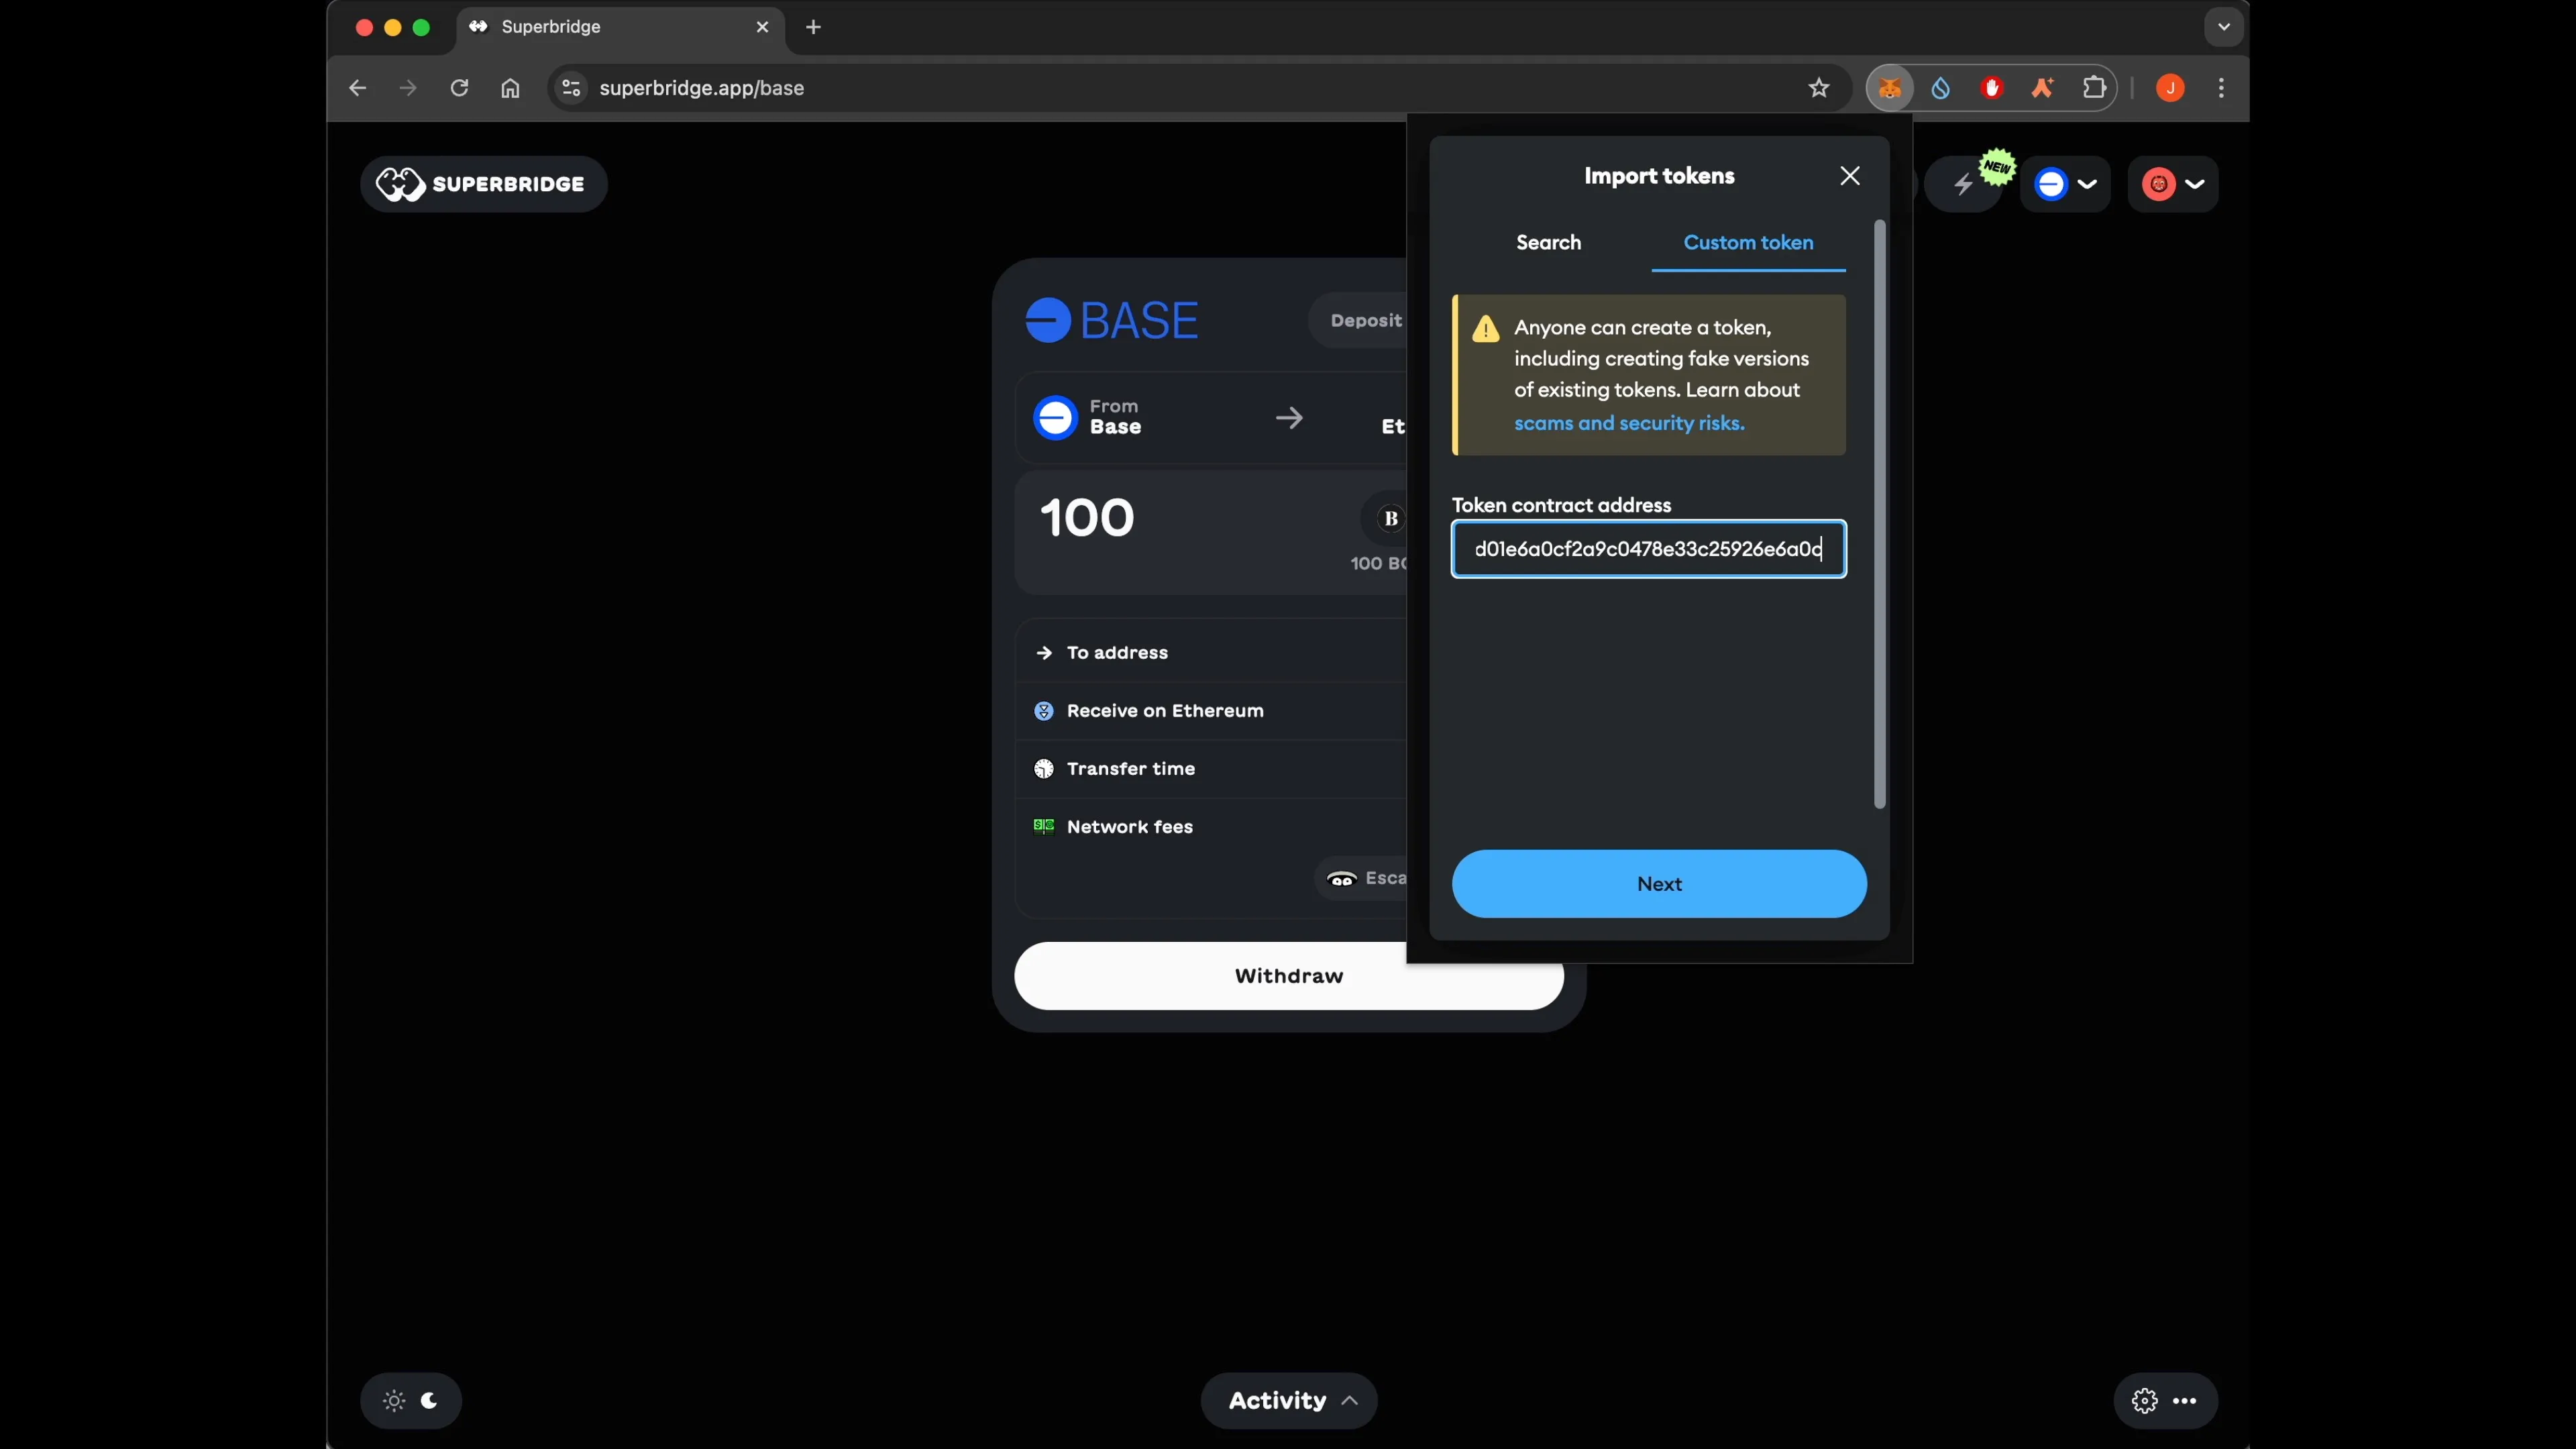Open the more options ellipsis
The height and width of the screenshot is (1449, 2576).
click(x=2185, y=1401)
